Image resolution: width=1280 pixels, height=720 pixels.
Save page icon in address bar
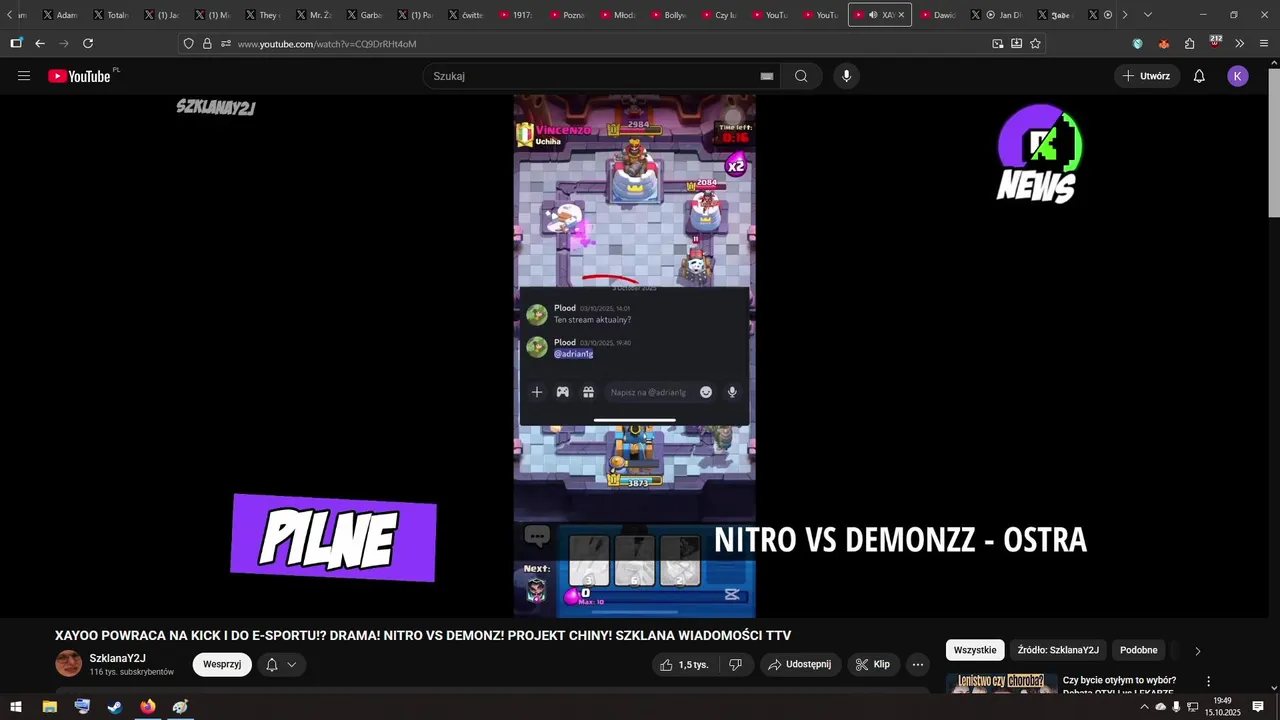click(1016, 43)
